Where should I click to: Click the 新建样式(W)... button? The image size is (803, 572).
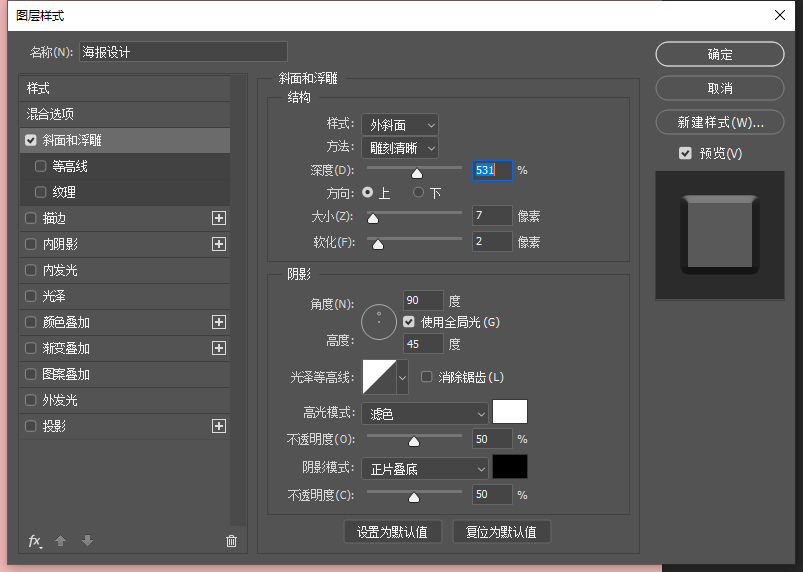click(719, 123)
